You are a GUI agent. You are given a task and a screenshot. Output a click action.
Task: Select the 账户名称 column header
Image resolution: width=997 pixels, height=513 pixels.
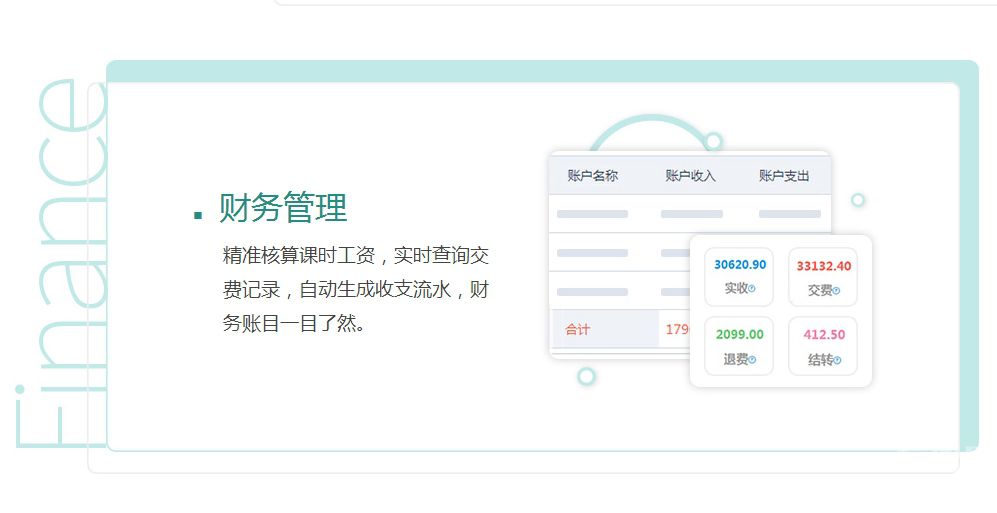(592, 176)
